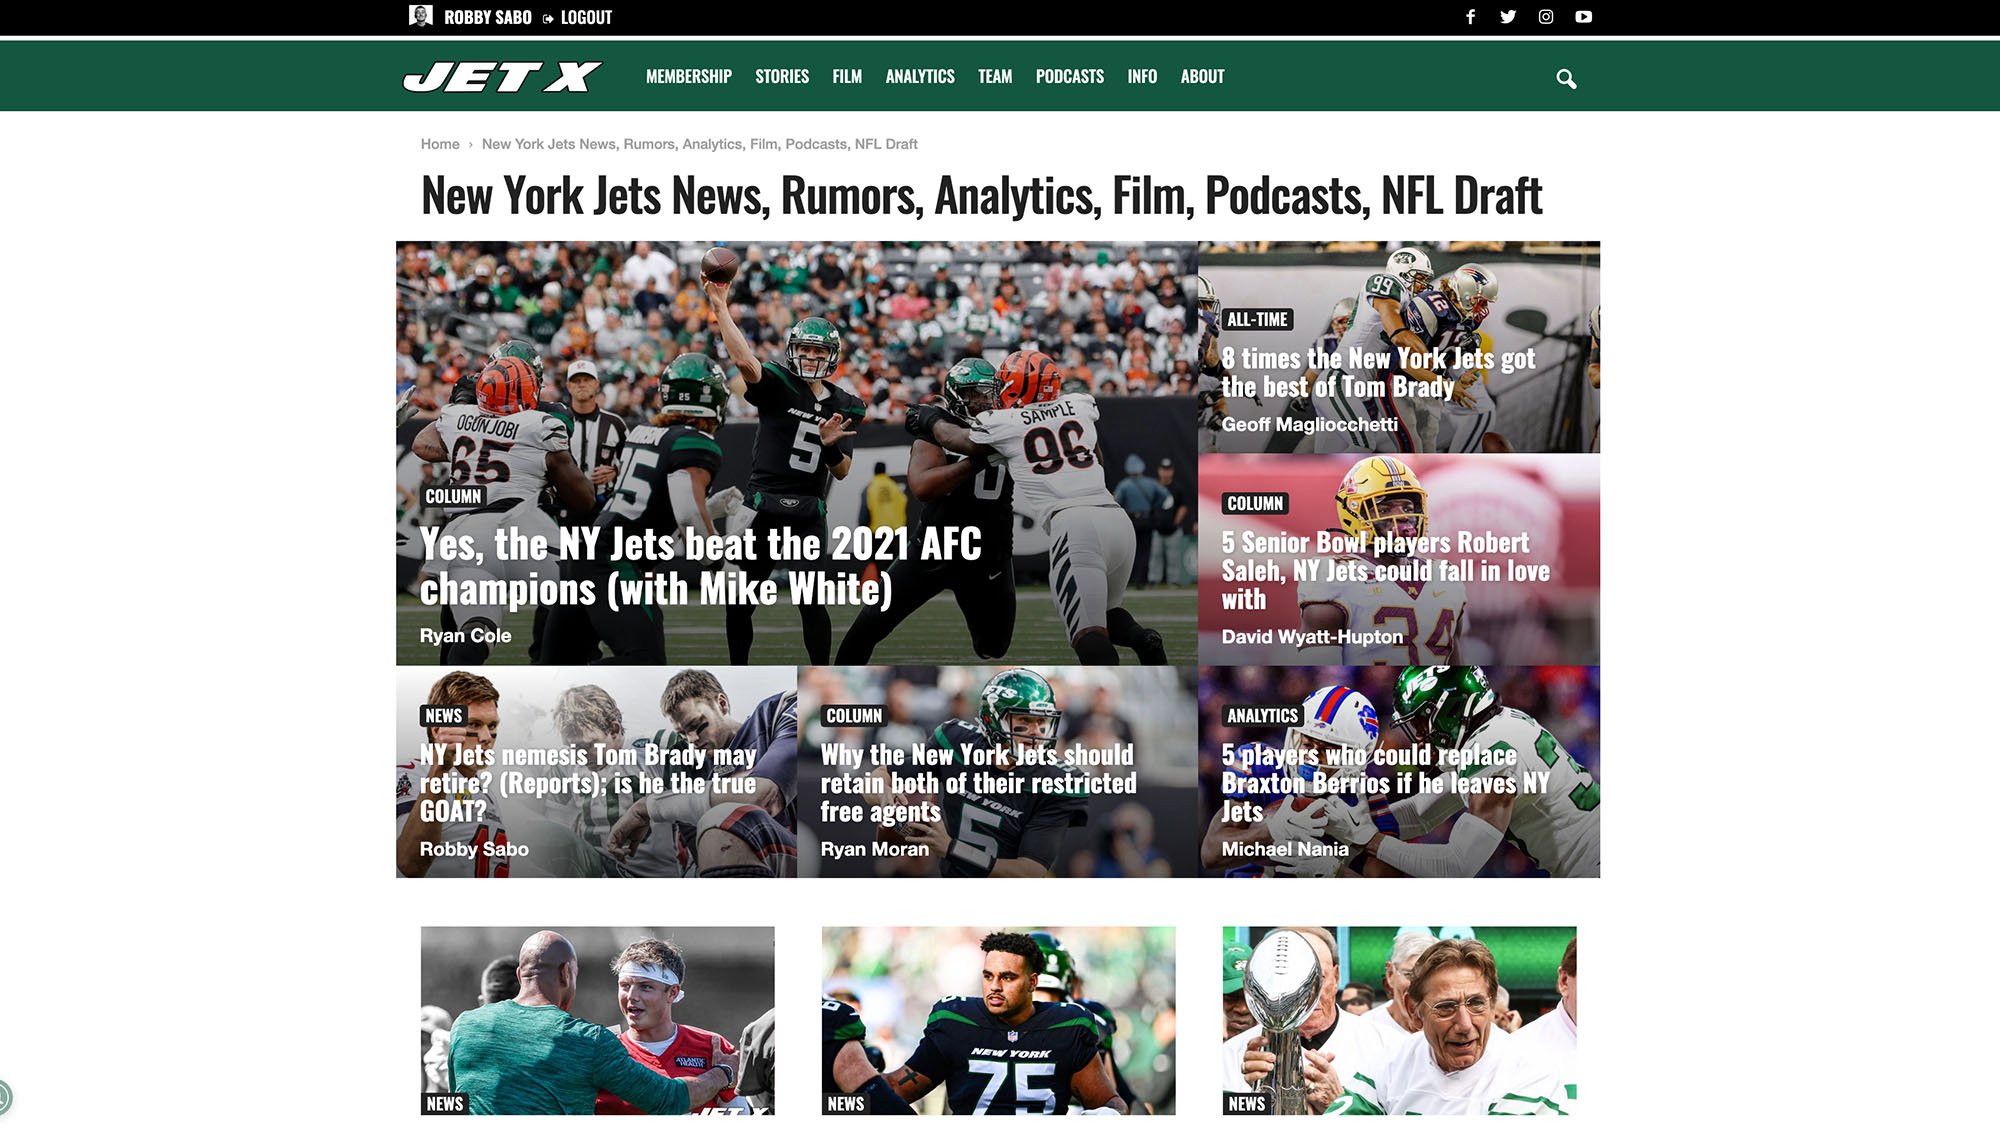Open the Mike White AFC champions article
This screenshot has height=1125, width=2000.
coord(700,567)
